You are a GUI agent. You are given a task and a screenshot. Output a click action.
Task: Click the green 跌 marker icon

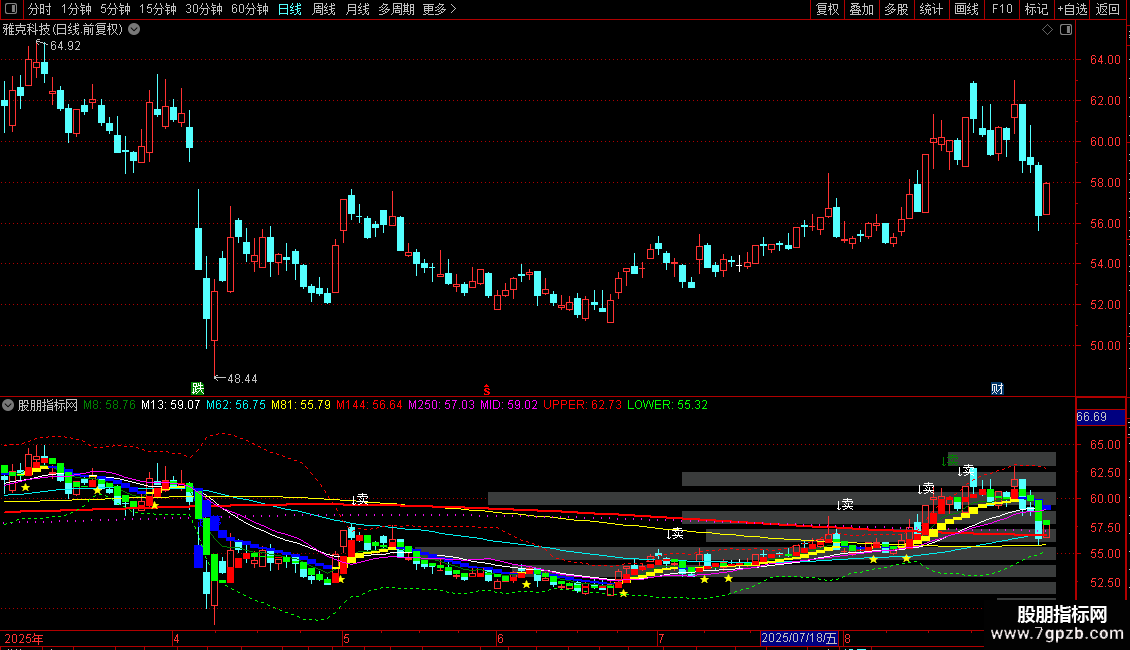pyautogui.click(x=197, y=388)
